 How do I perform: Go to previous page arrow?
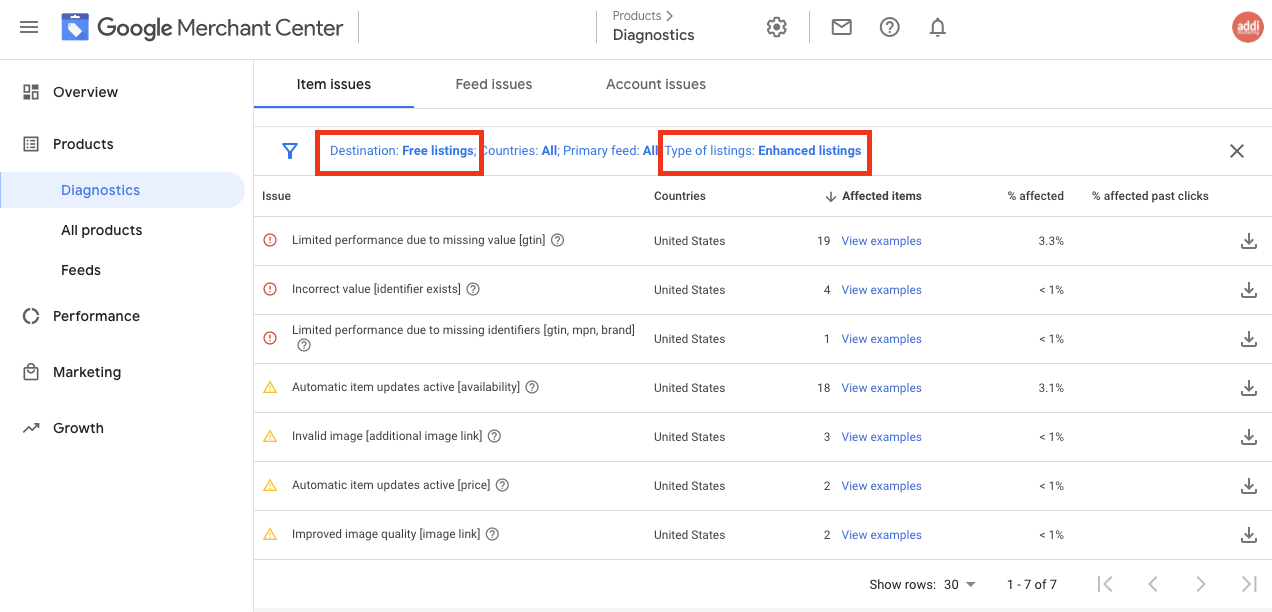(1153, 584)
